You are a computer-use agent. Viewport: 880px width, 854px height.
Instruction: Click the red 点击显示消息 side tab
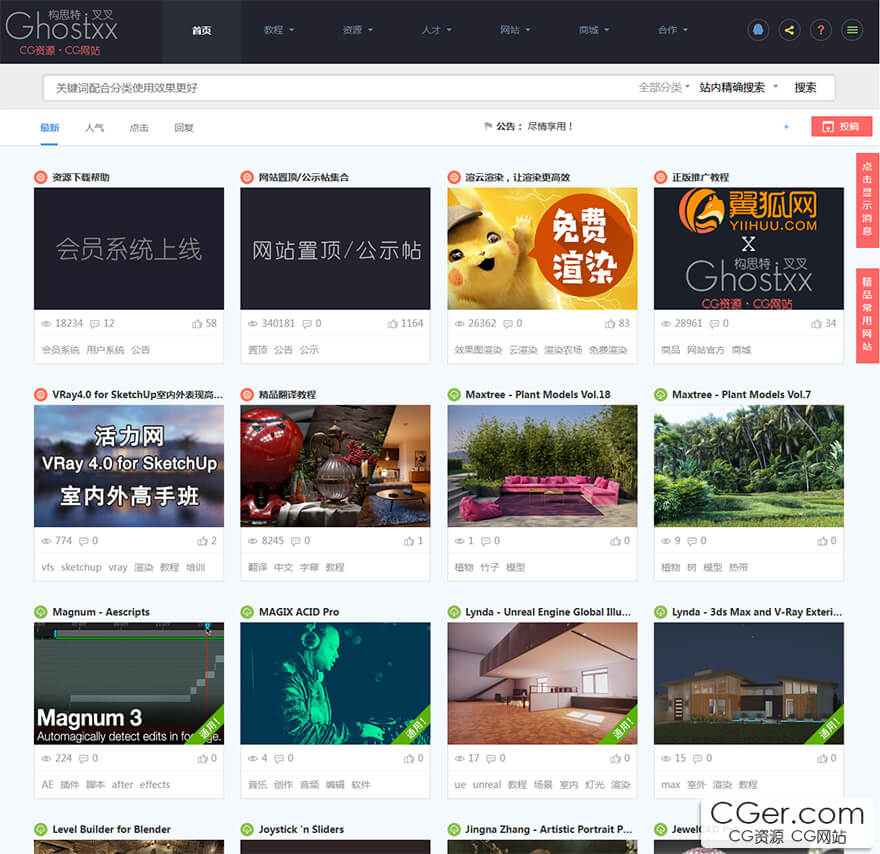click(867, 200)
